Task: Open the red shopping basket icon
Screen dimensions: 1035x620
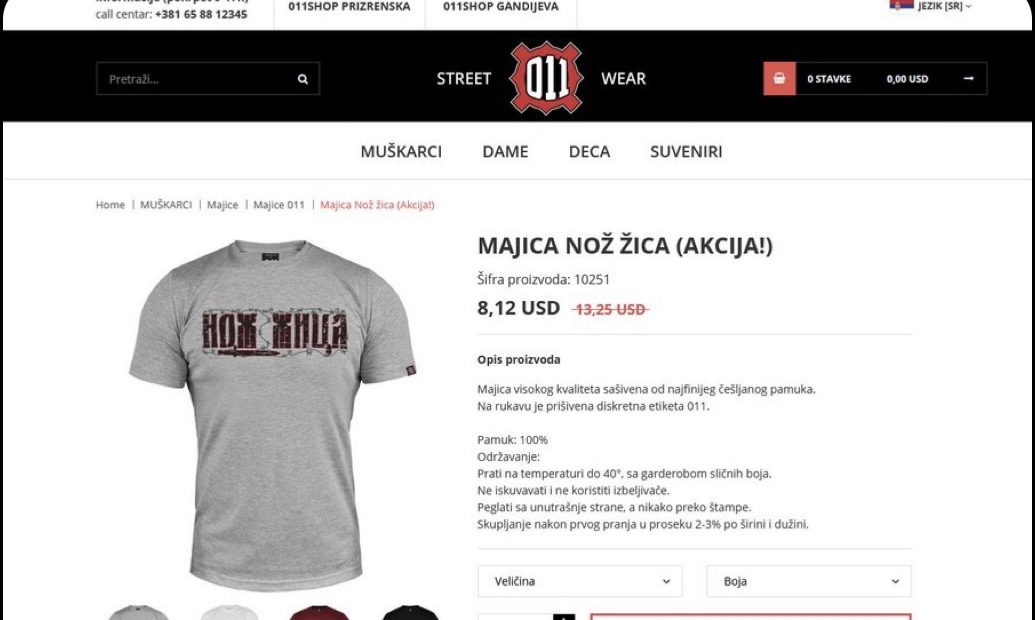Action: (780, 79)
